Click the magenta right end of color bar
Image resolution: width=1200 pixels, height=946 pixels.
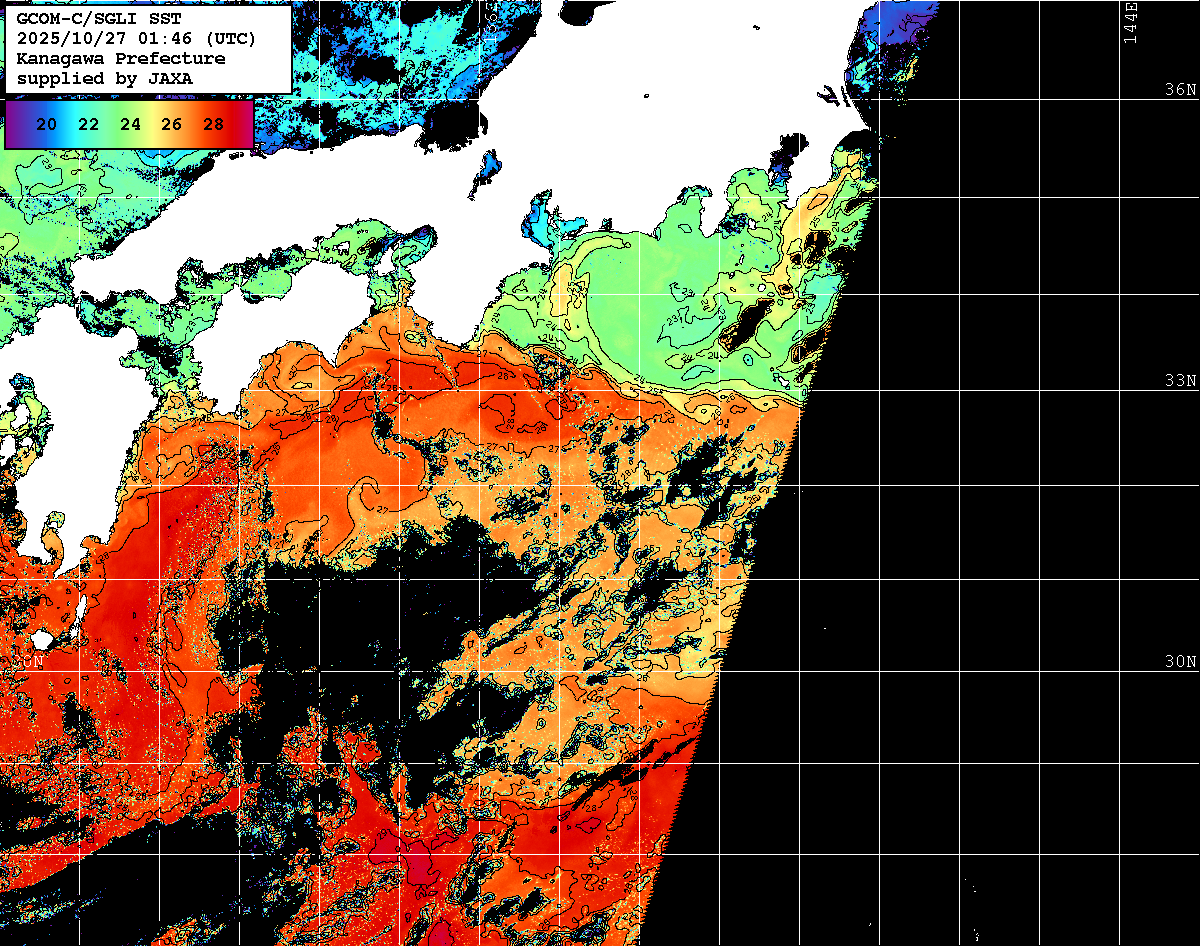[245, 124]
